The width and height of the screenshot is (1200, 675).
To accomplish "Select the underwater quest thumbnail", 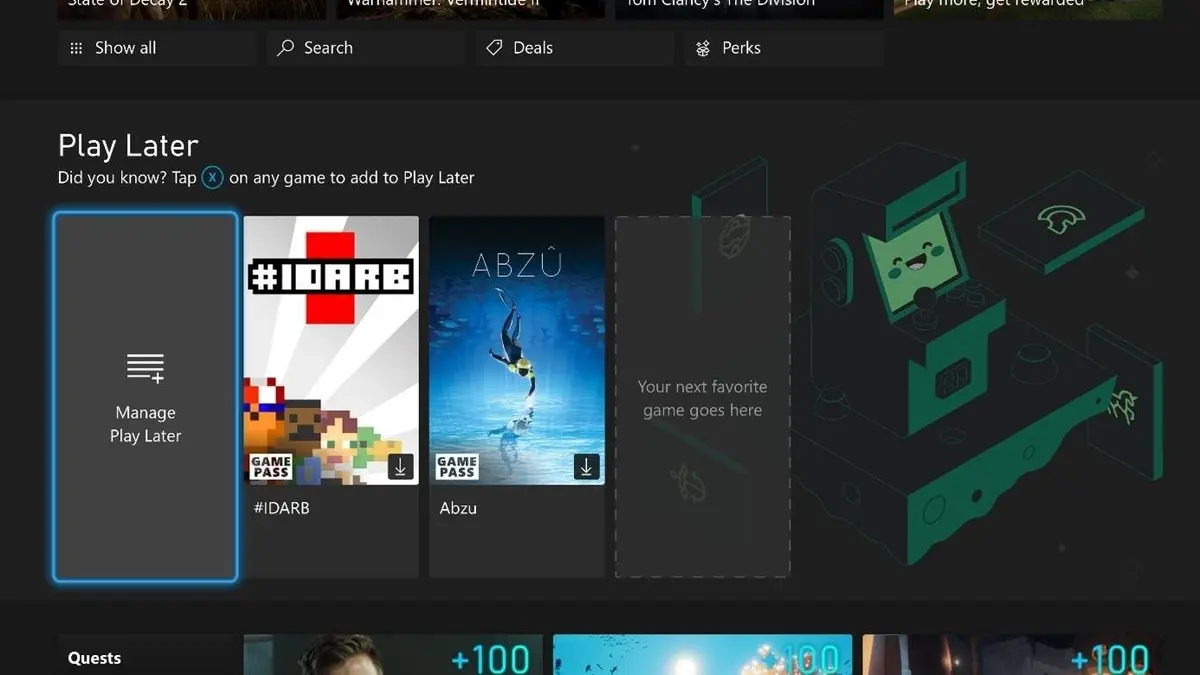I will (702, 655).
